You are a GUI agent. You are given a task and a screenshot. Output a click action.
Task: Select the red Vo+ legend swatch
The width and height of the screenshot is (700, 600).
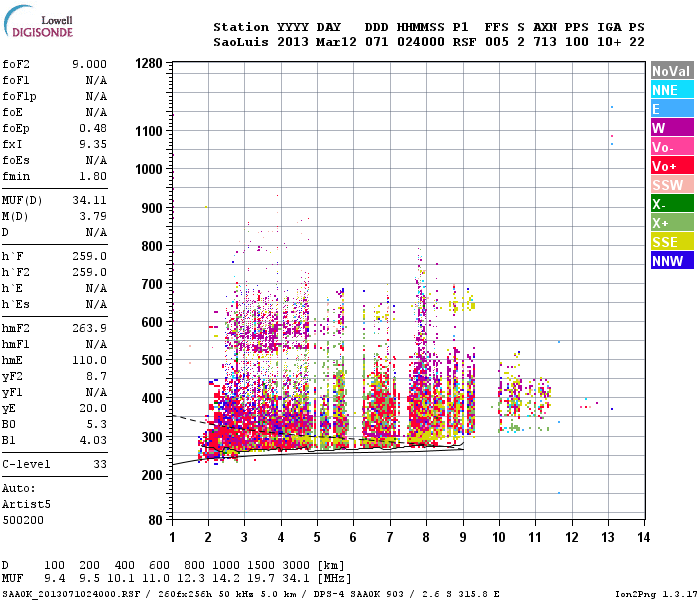point(672,166)
